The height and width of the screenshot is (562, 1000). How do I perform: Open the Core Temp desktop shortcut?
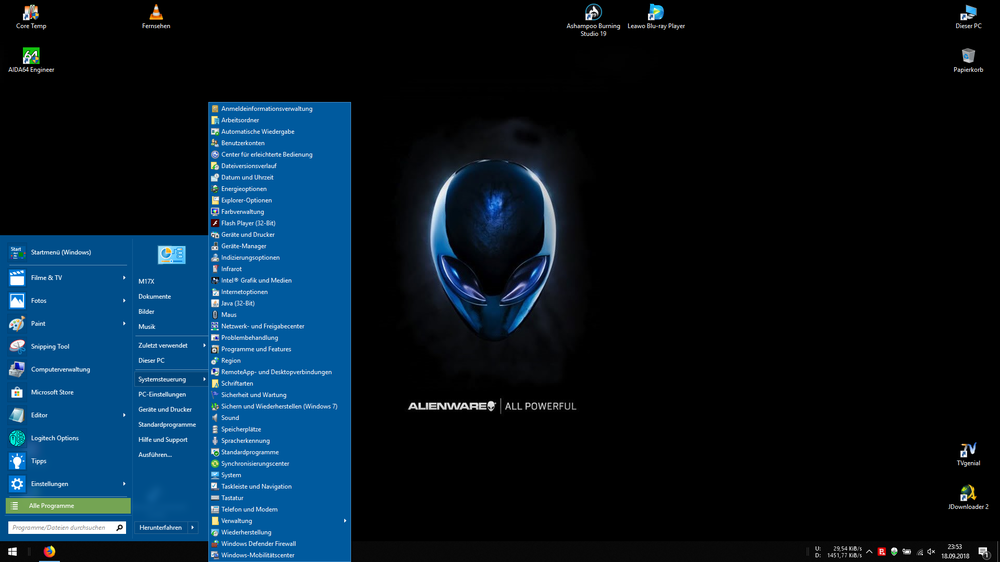[x=31, y=14]
